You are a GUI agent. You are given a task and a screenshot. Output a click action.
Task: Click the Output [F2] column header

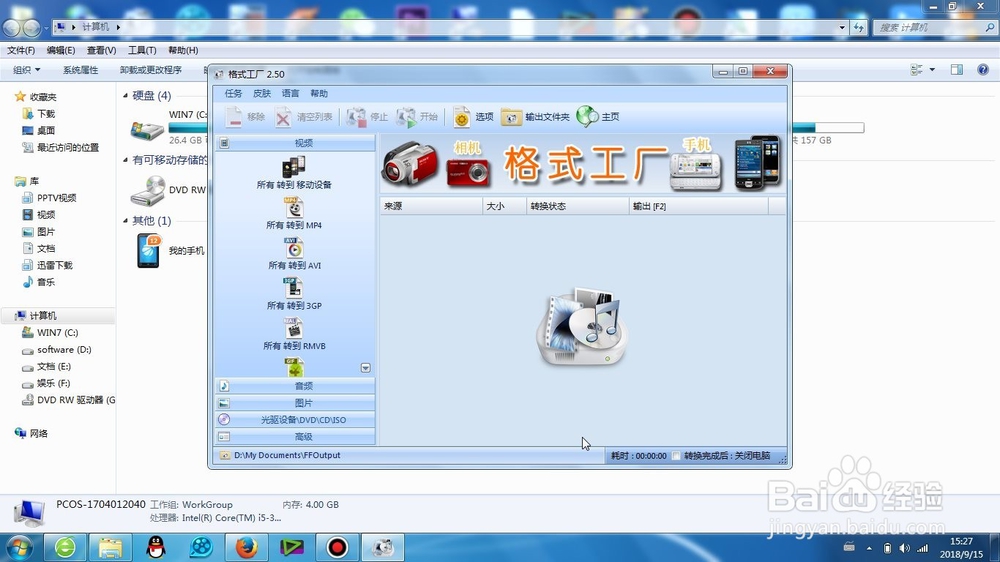(x=699, y=206)
